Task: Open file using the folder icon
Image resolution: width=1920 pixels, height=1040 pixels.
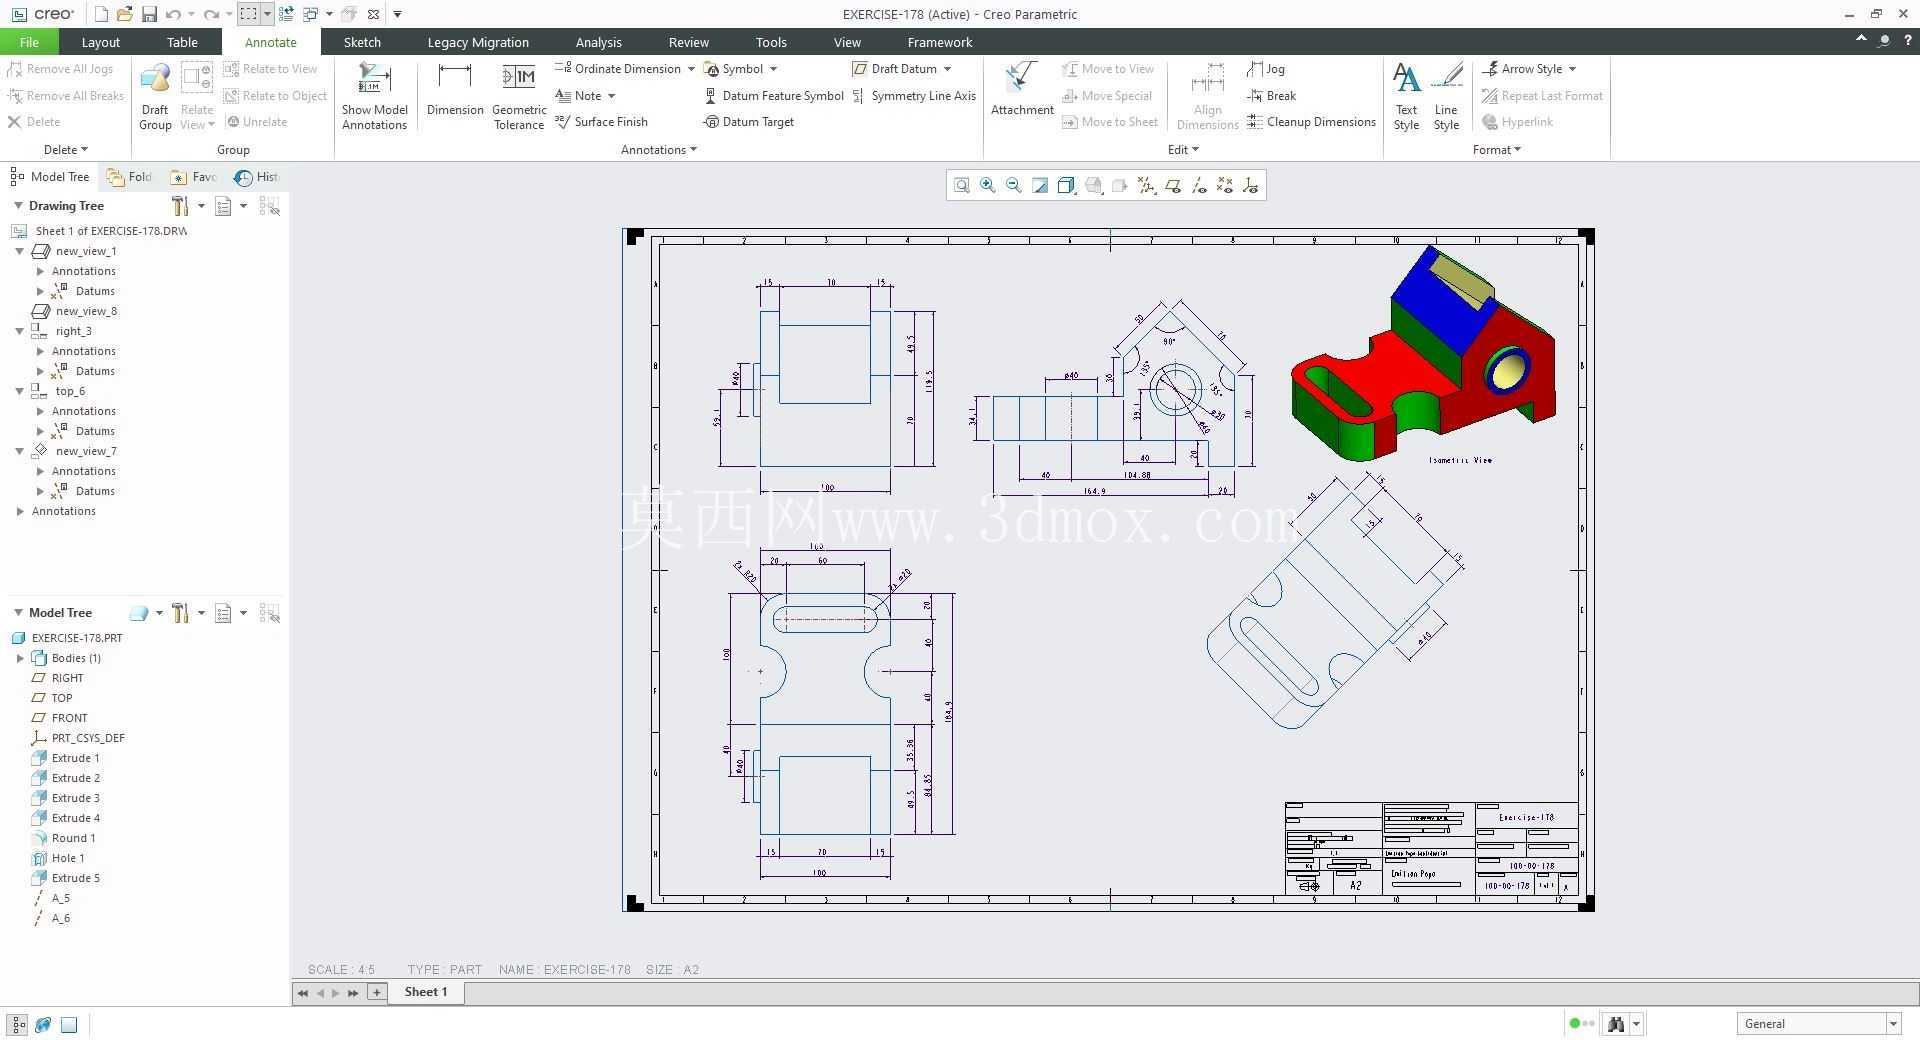Action: [125, 14]
